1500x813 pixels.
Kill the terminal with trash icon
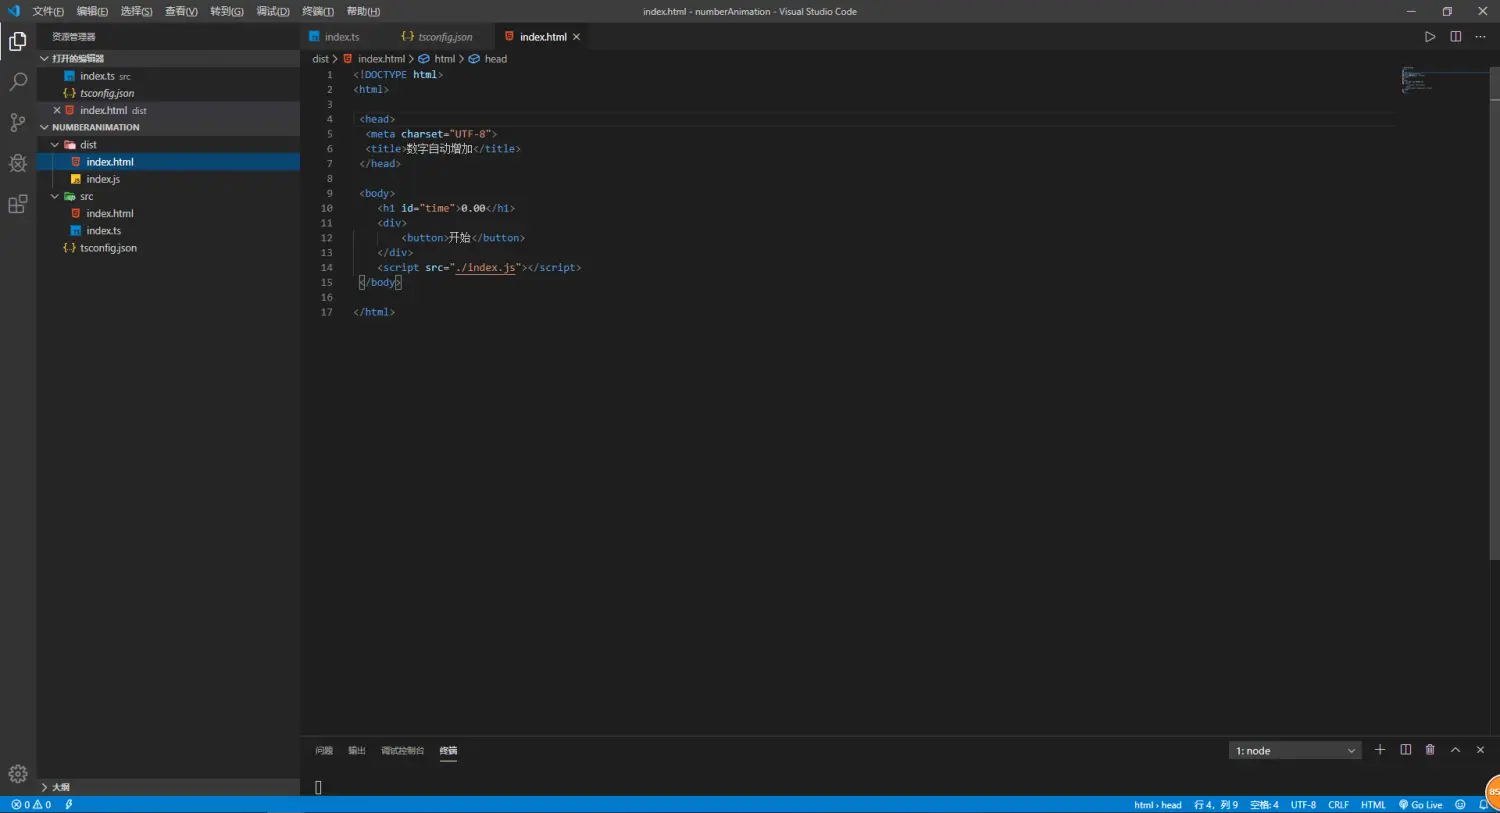(x=1430, y=750)
